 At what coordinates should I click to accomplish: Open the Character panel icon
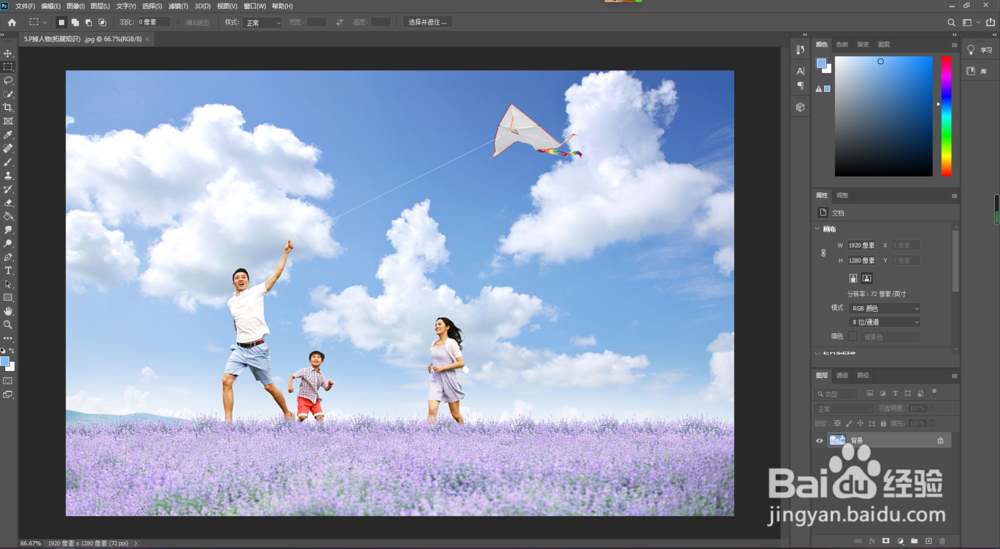coord(800,71)
